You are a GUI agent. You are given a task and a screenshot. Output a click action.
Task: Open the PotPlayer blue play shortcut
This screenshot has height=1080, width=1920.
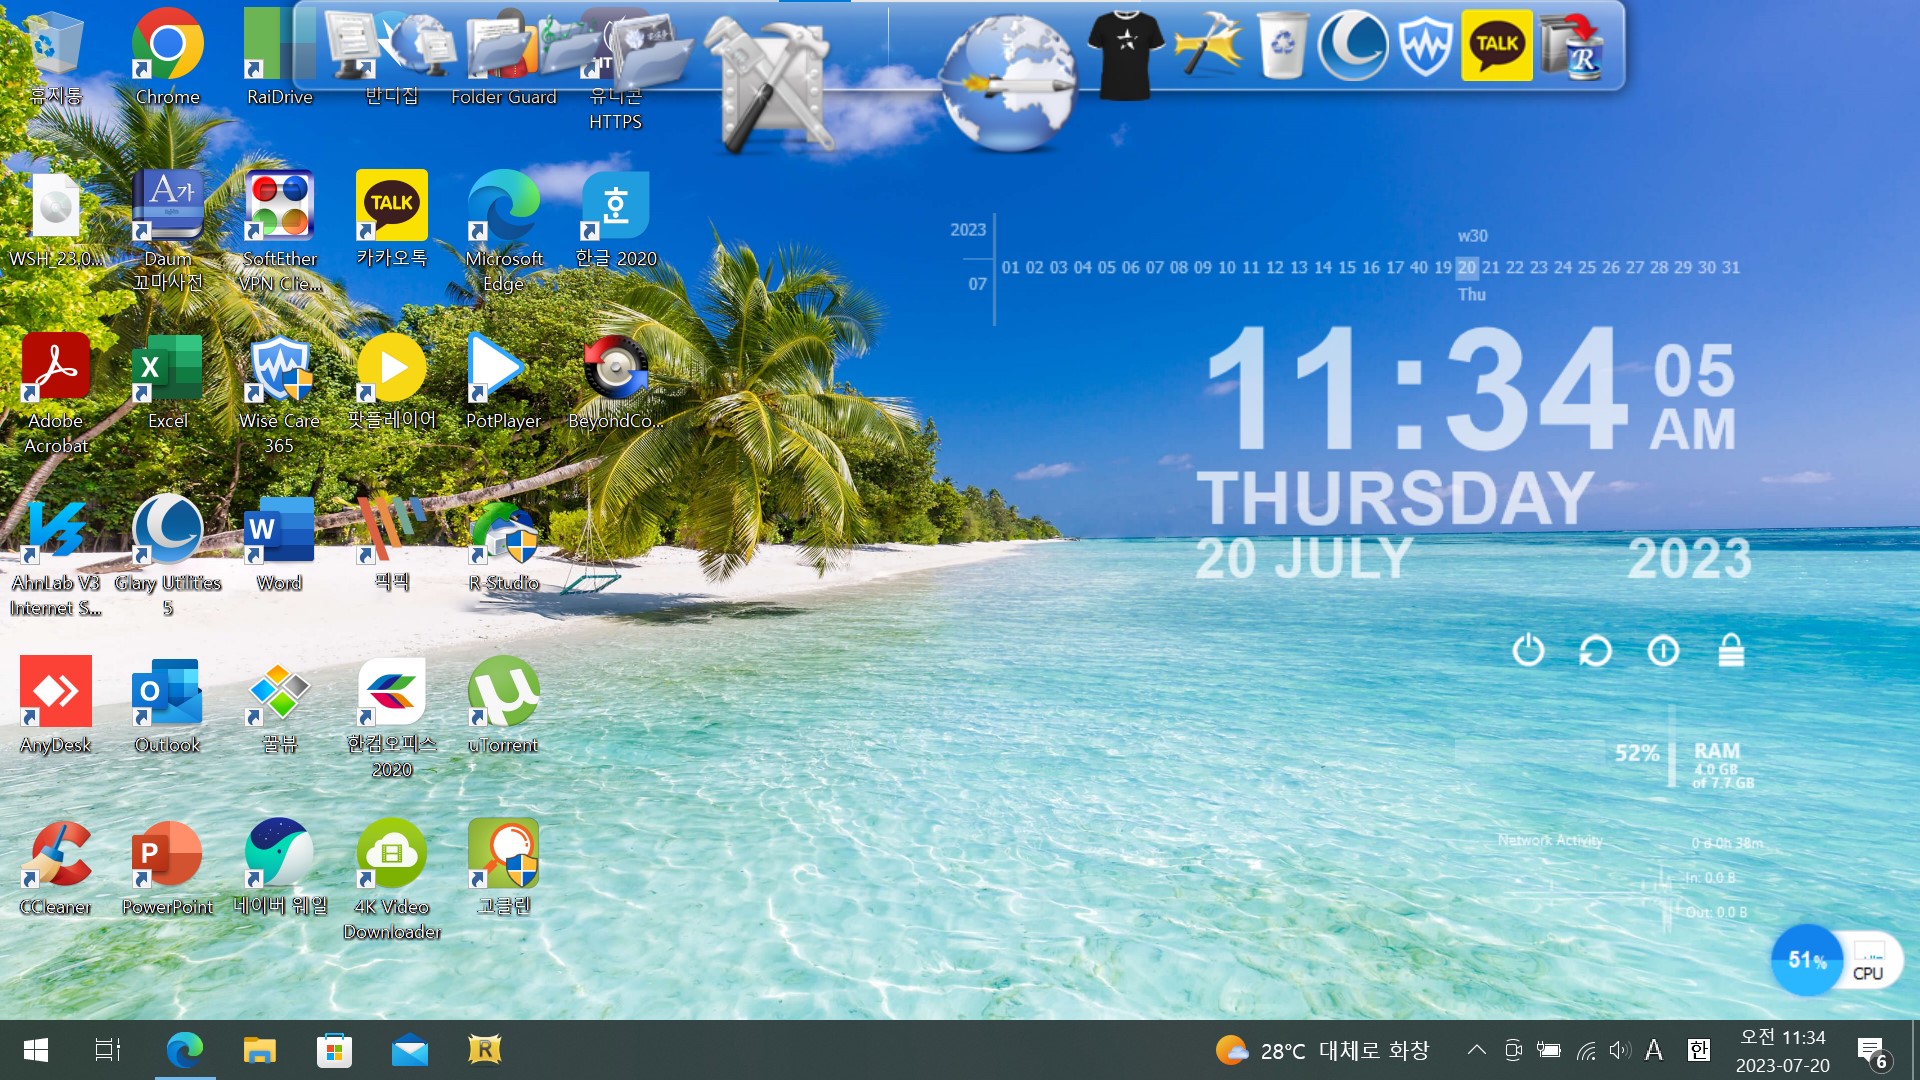(x=495, y=369)
